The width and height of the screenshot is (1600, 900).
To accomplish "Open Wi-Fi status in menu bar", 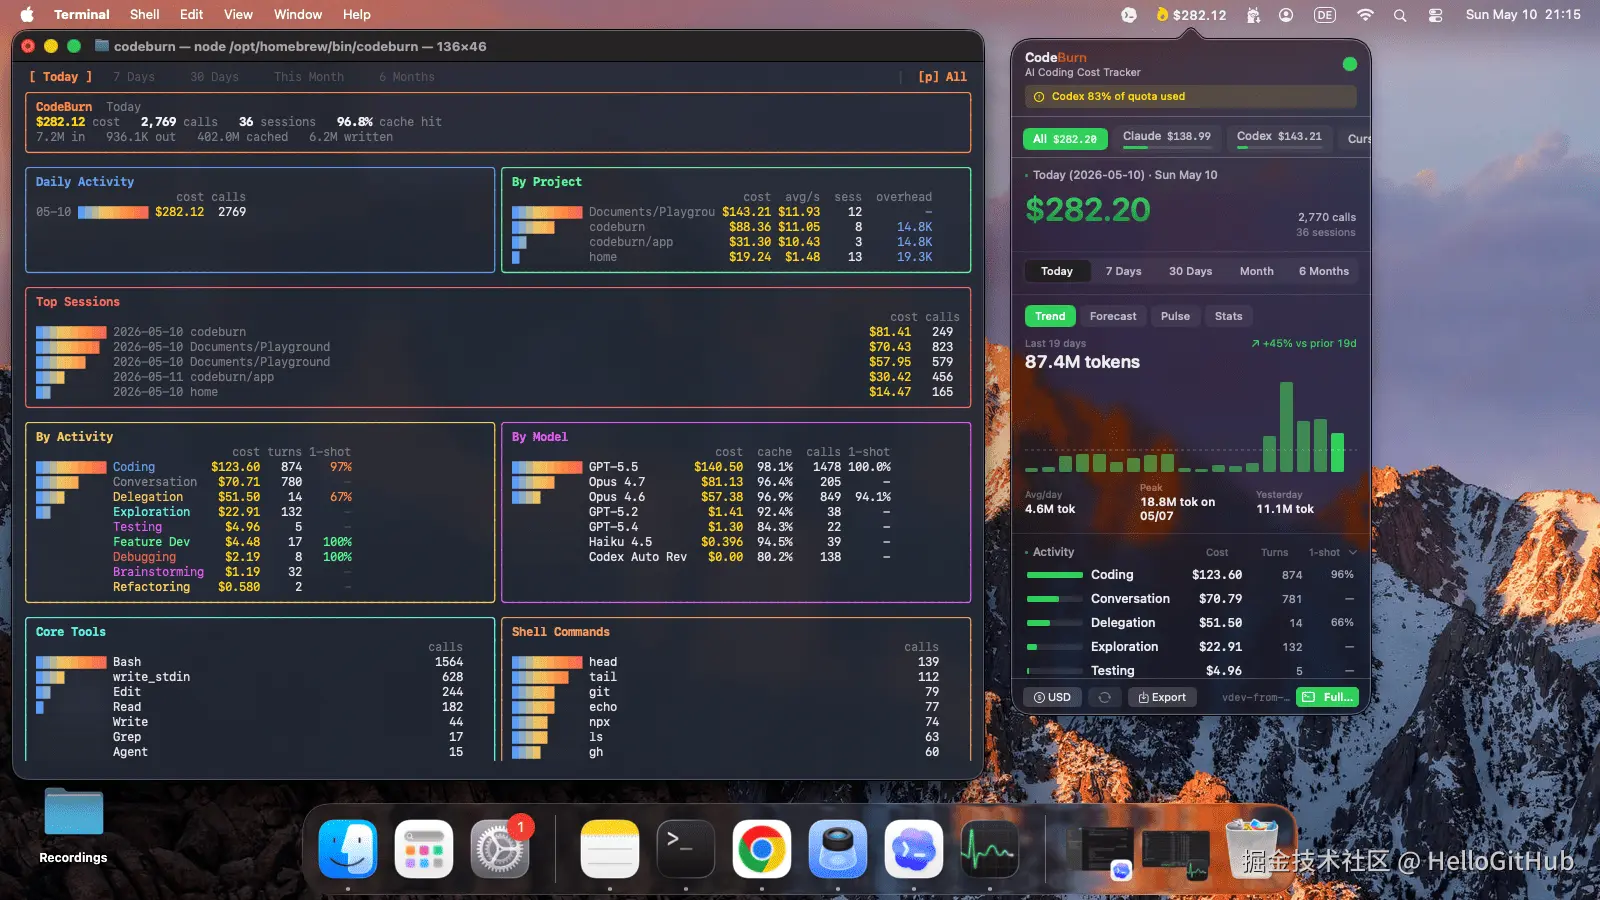I will pos(1365,15).
